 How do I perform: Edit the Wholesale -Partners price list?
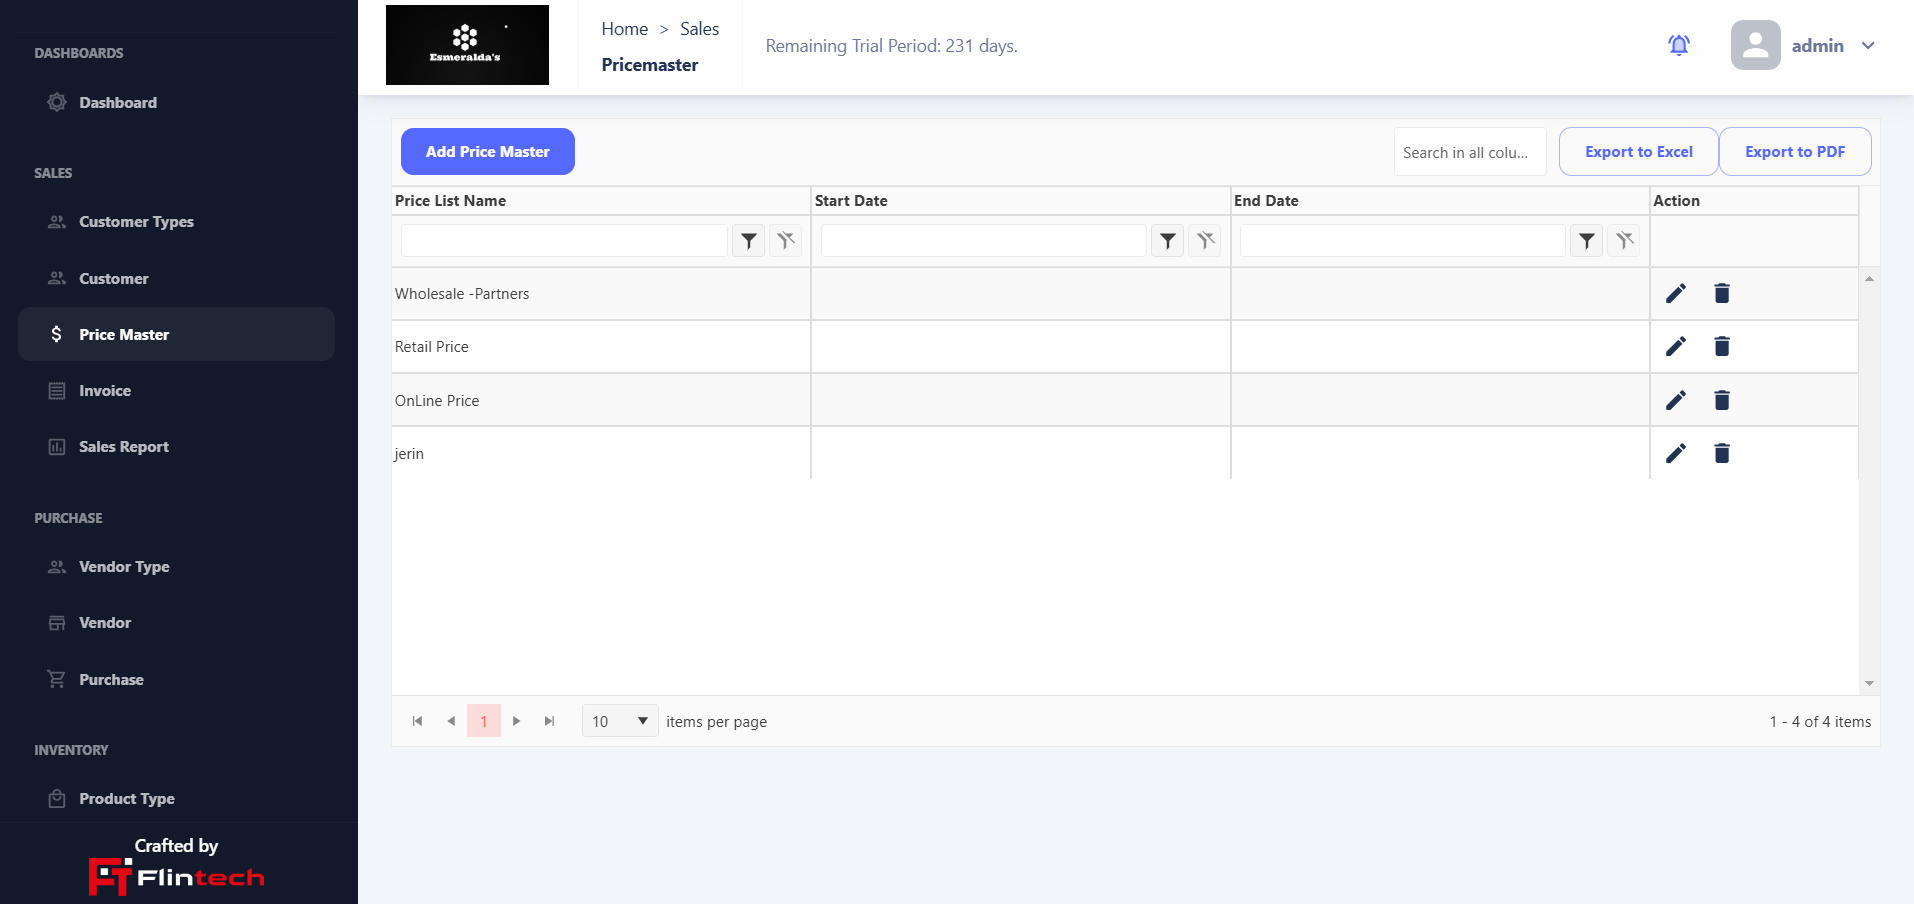point(1675,293)
